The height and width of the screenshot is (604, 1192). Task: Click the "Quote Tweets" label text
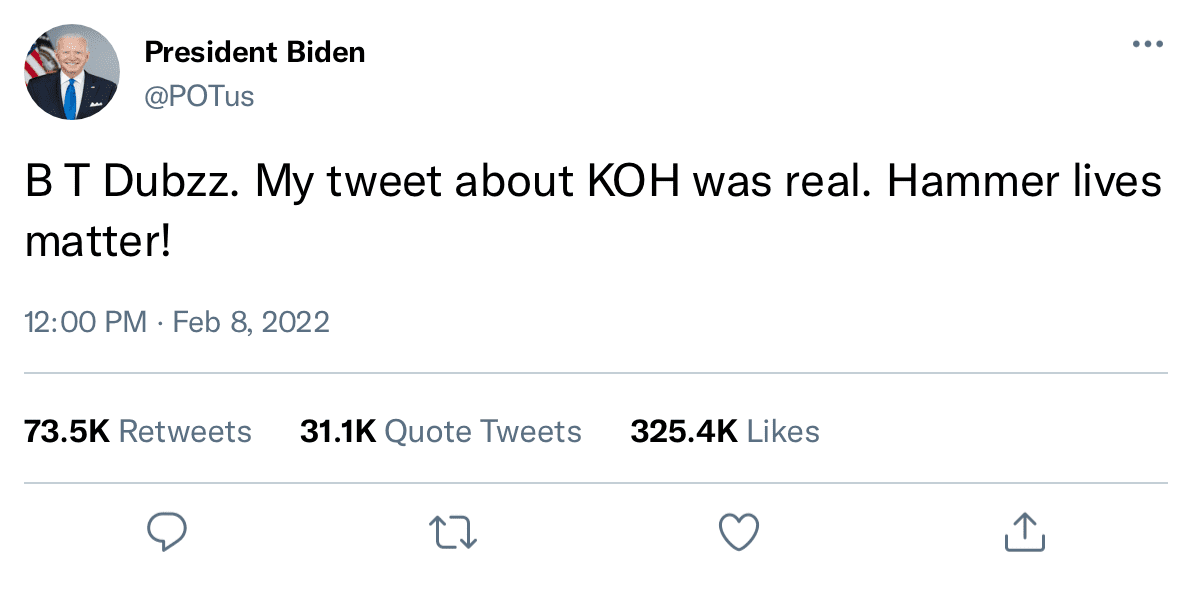pyautogui.click(x=482, y=432)
